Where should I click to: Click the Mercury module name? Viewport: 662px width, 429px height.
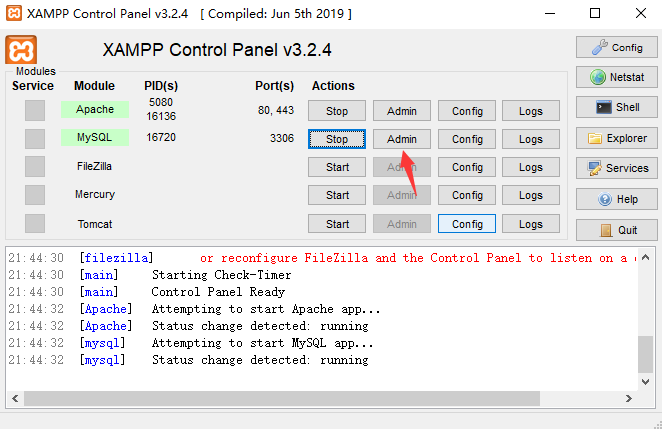(95, 194)
